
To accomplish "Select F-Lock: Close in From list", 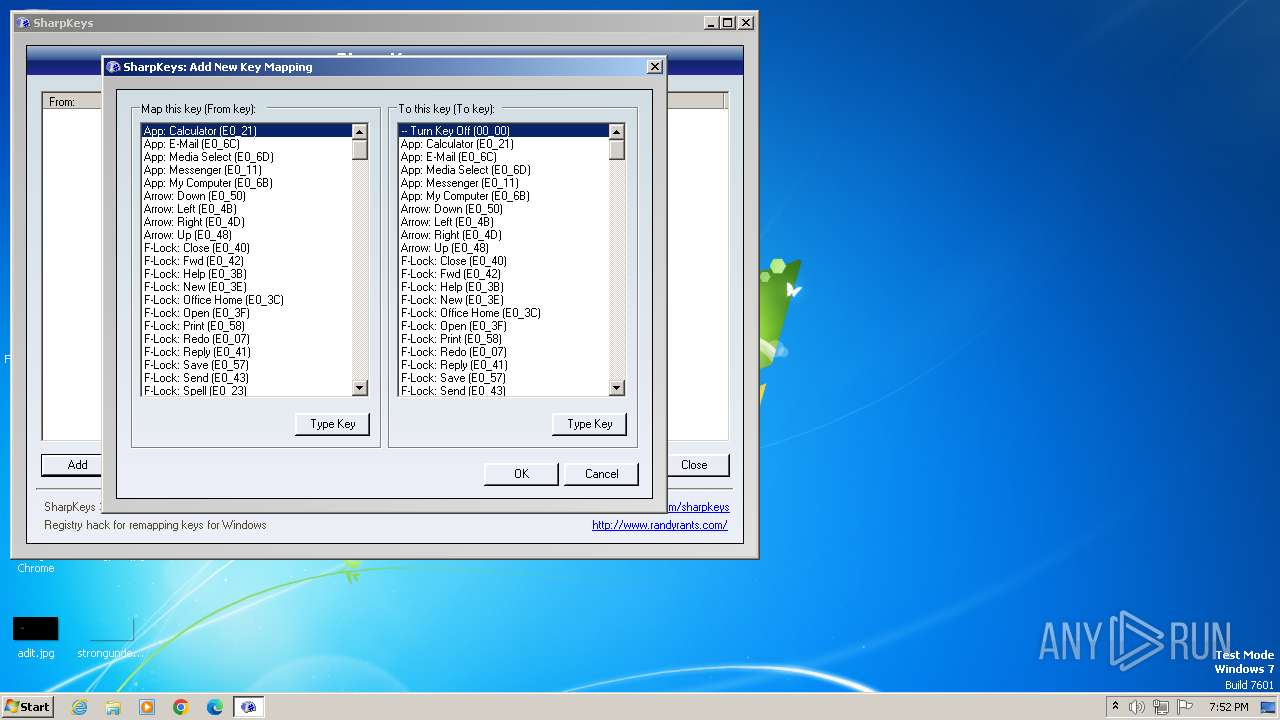I will coord(247,248).
